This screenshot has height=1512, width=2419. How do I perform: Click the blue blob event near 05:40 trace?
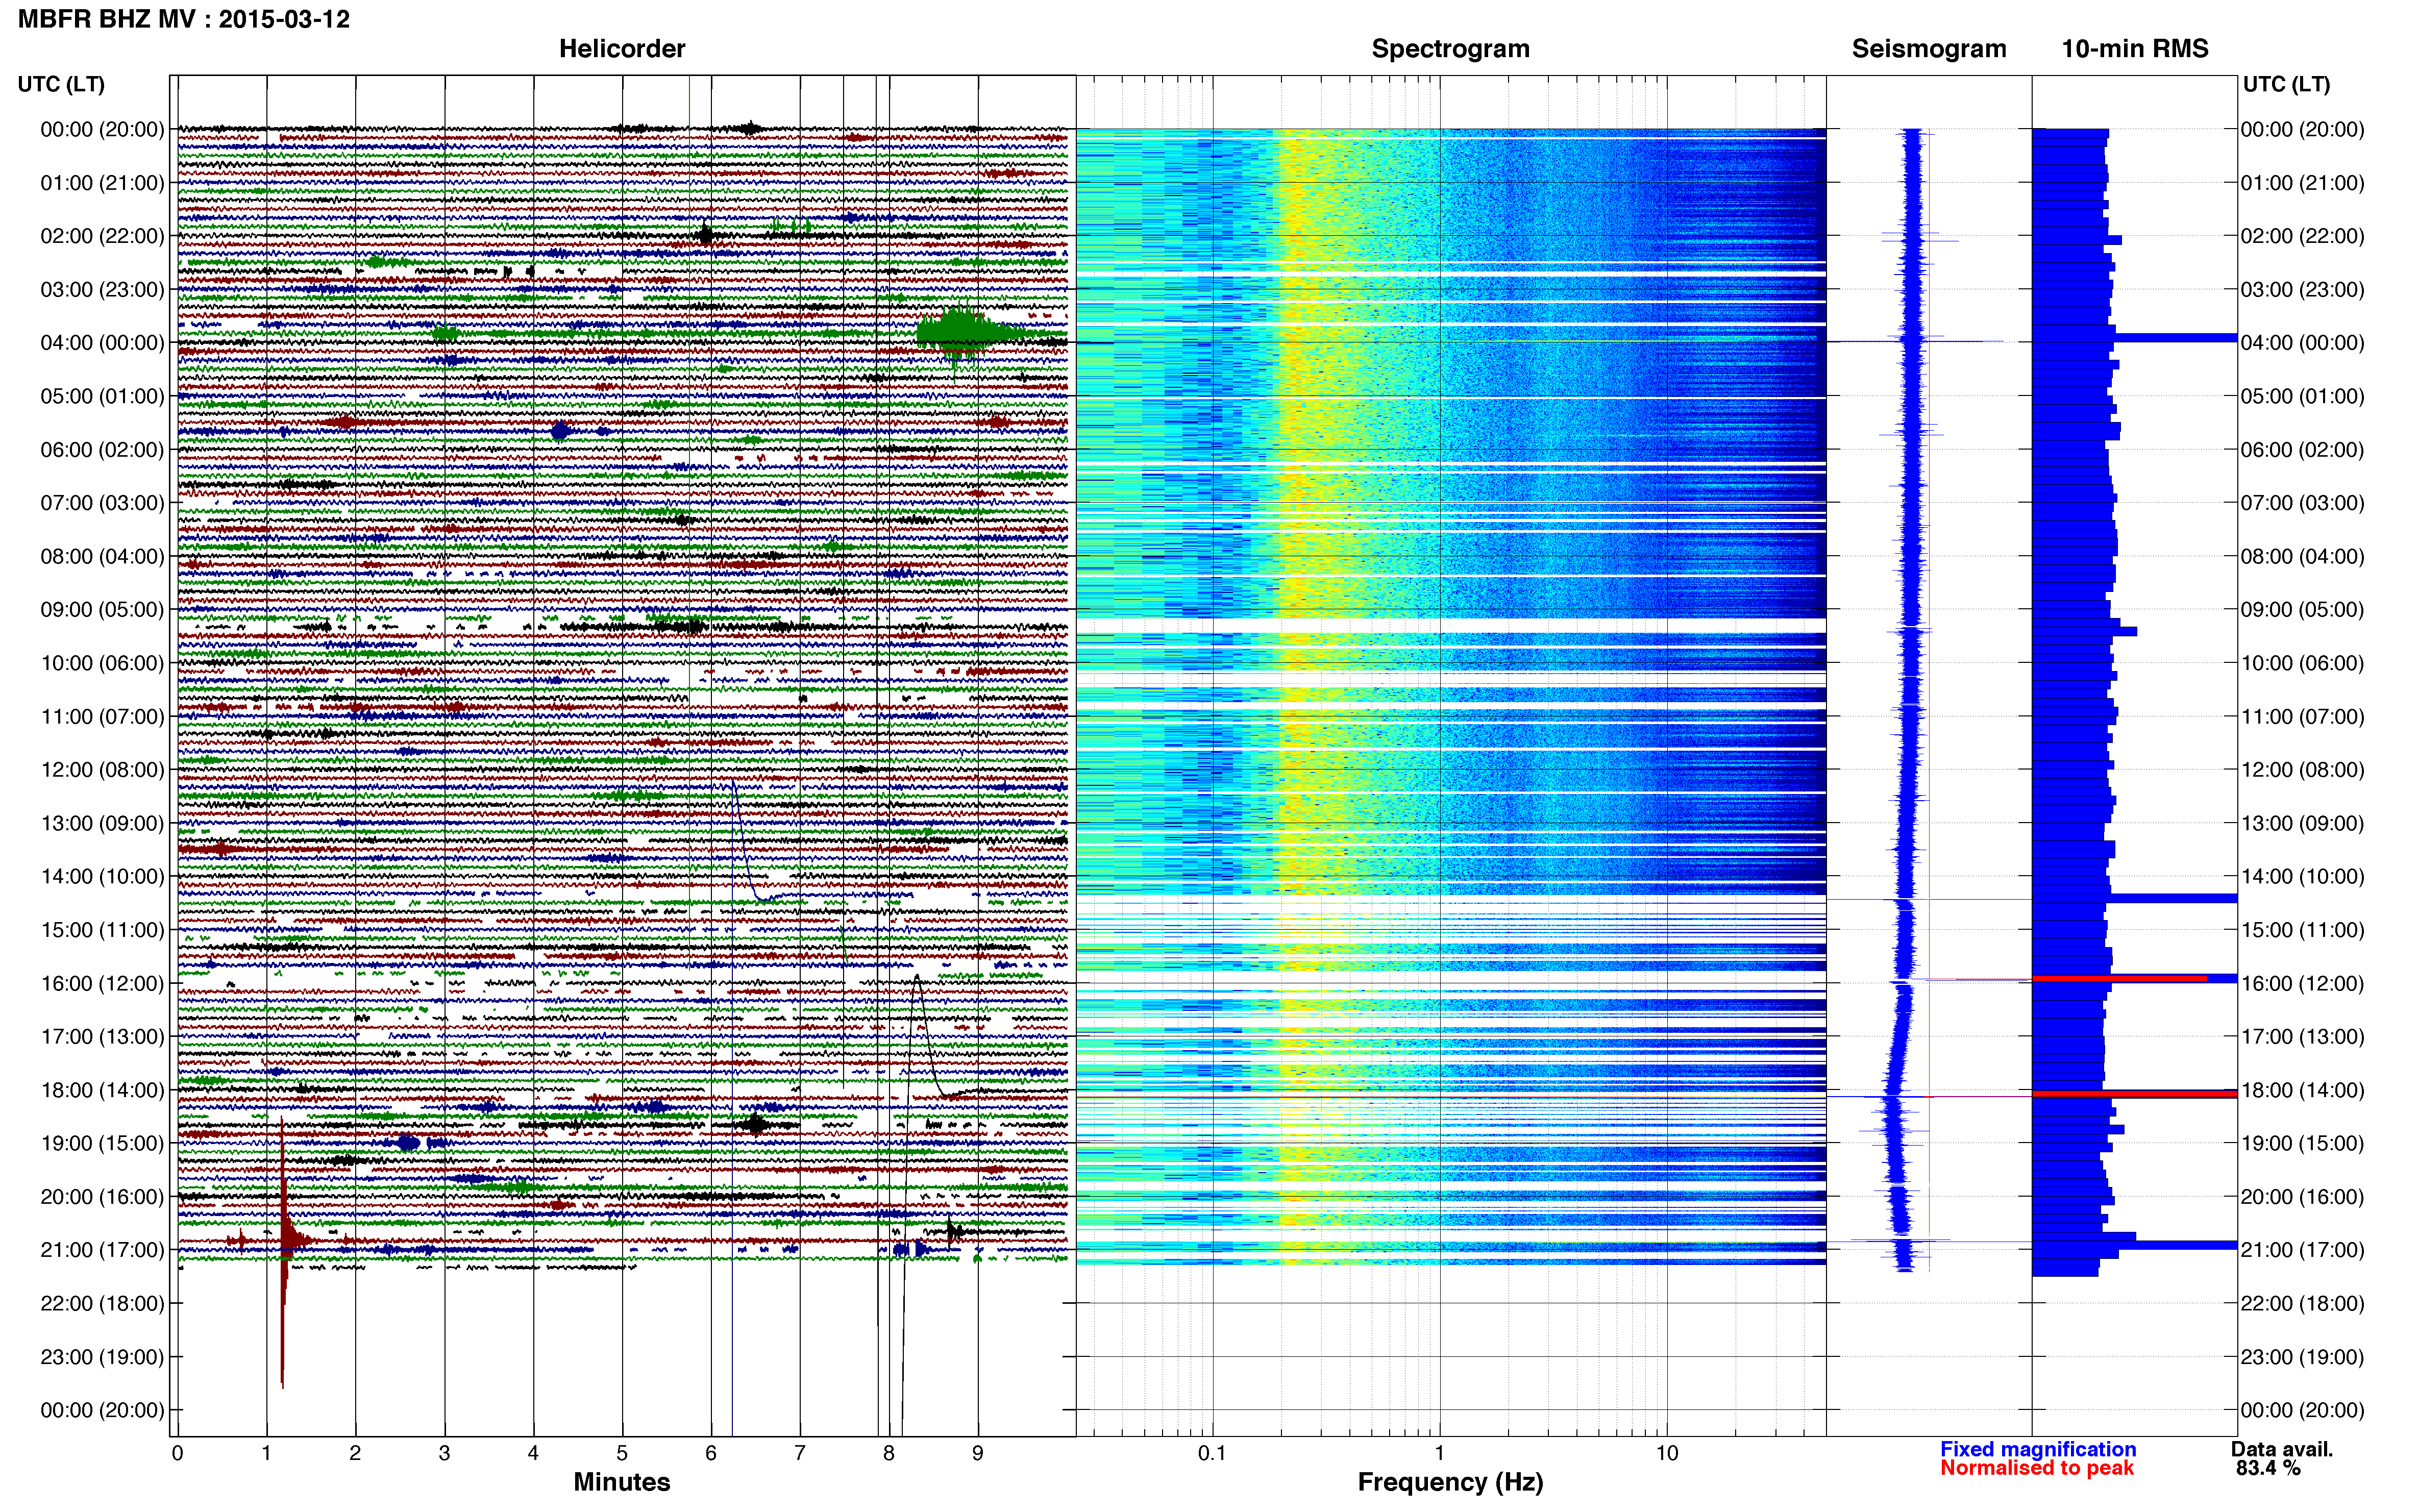pyautogui.click(x=560, y=432)
